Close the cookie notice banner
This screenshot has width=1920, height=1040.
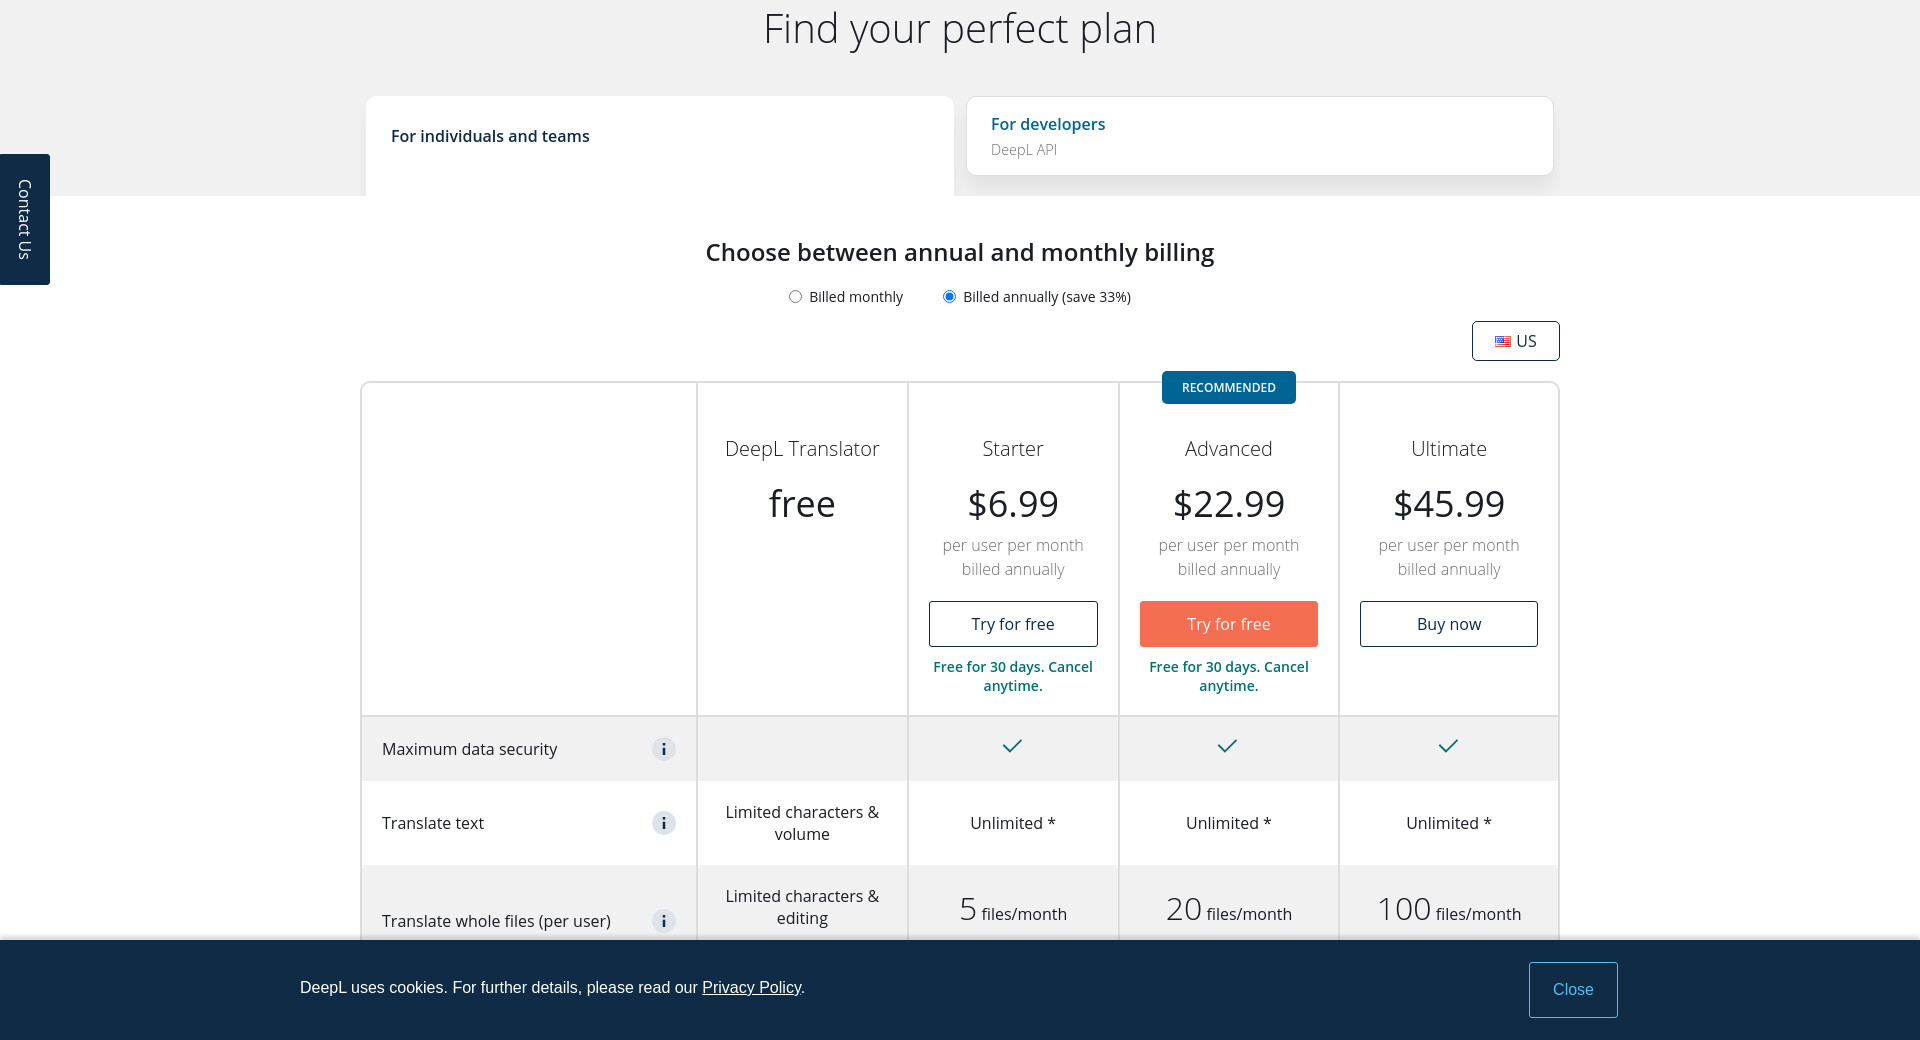point(1572,990)
